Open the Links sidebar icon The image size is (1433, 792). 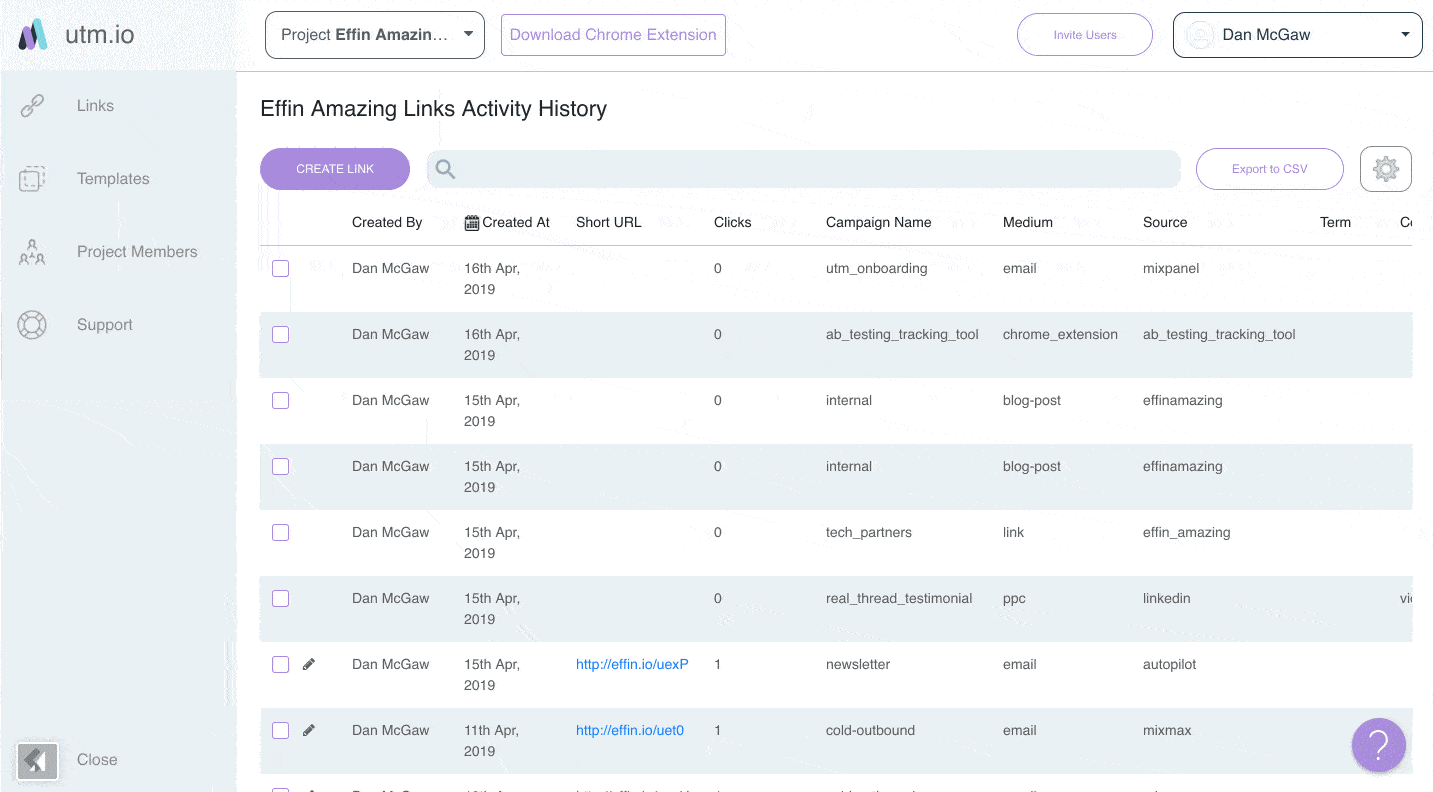[x=33, y=105]
